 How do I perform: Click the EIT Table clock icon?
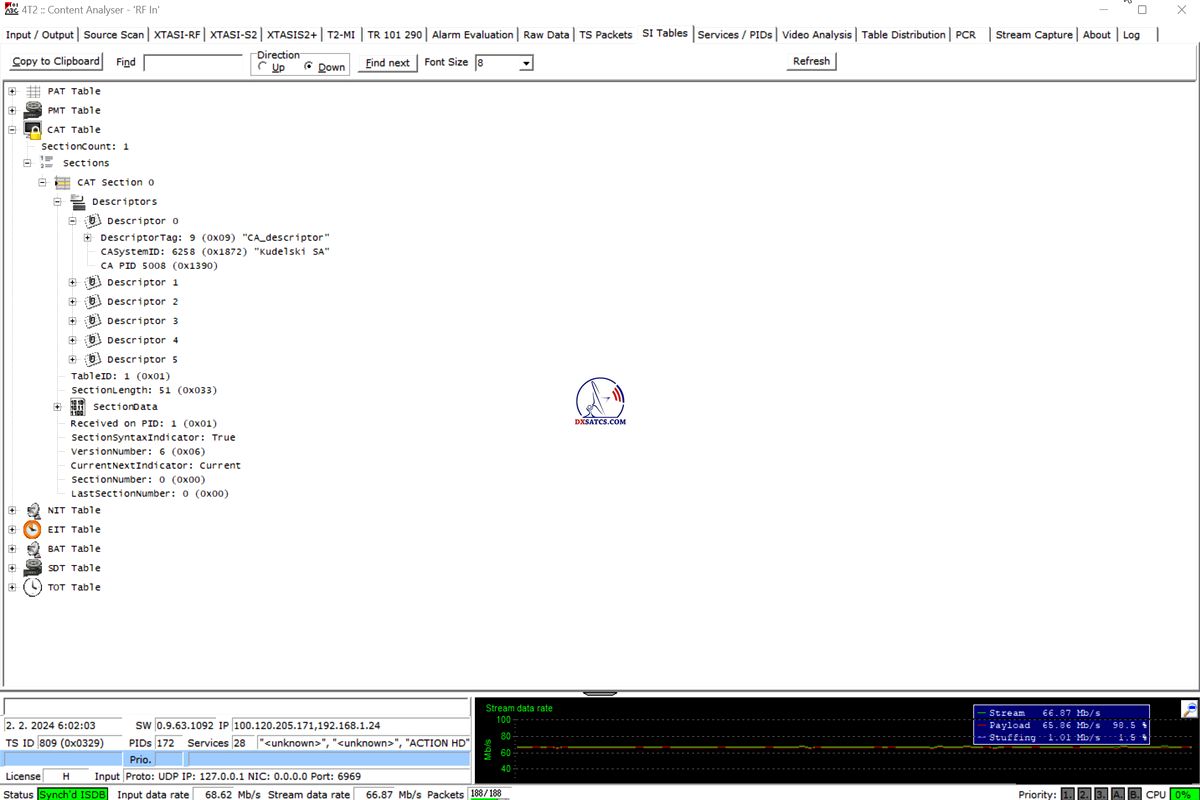32,530
